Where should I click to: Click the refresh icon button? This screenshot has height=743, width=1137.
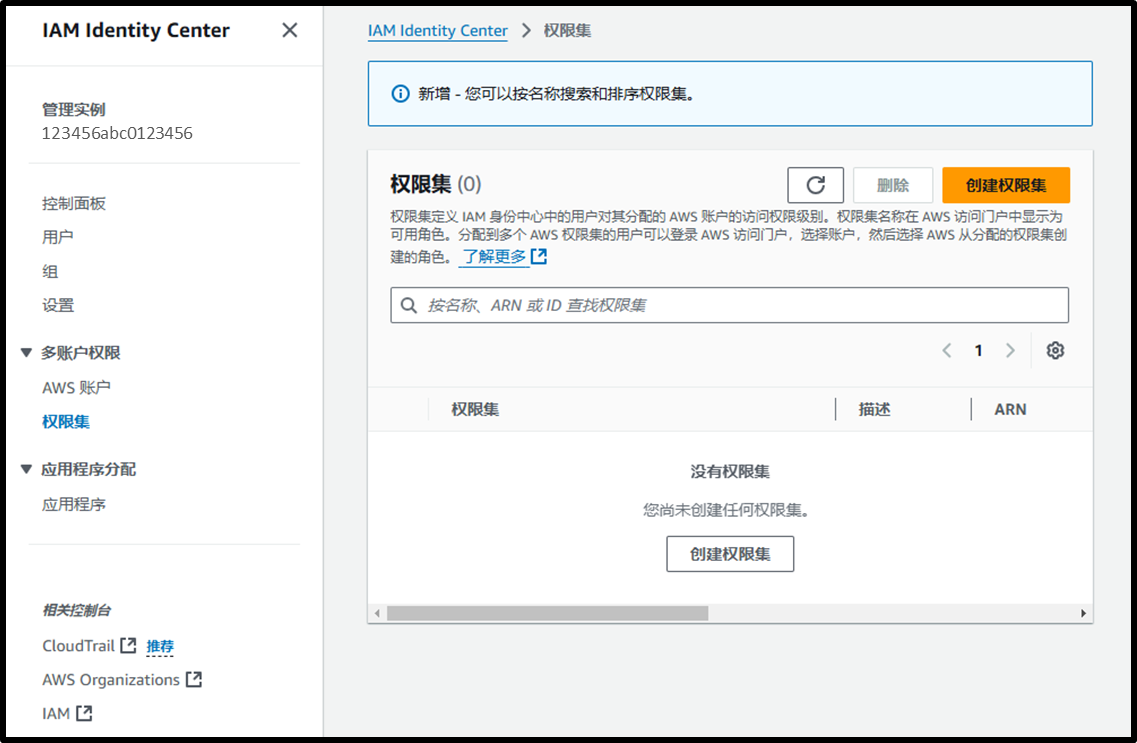click(815, 185)
